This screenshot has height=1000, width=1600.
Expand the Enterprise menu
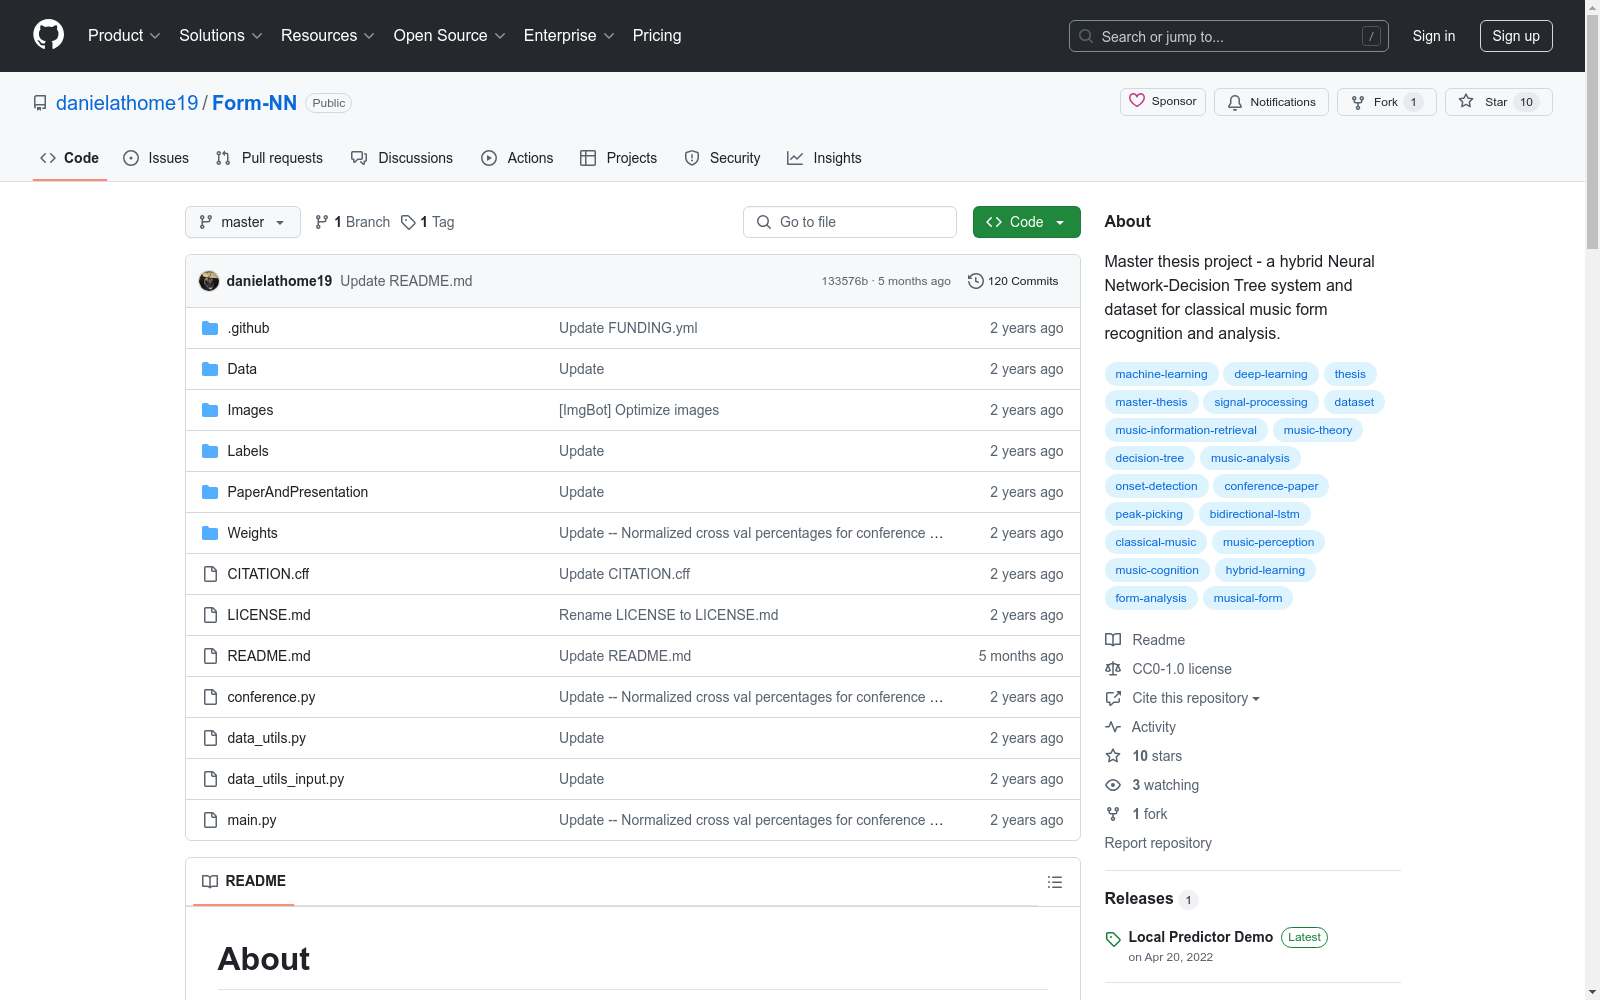[569, 35]
